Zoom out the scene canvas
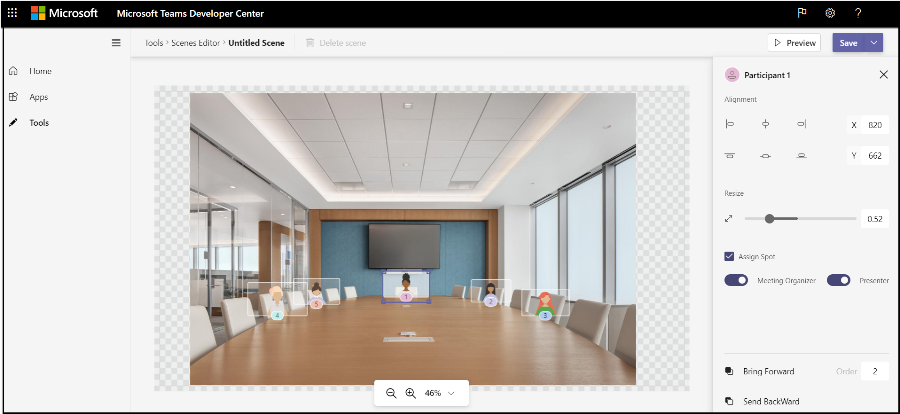This screenshot has width=900, height=414. pos(391,394)
